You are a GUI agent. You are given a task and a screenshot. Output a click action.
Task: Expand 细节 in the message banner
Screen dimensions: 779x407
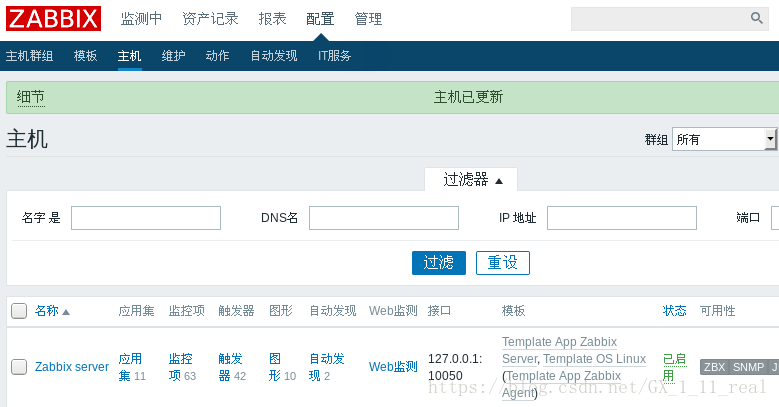tap(31, 97)
